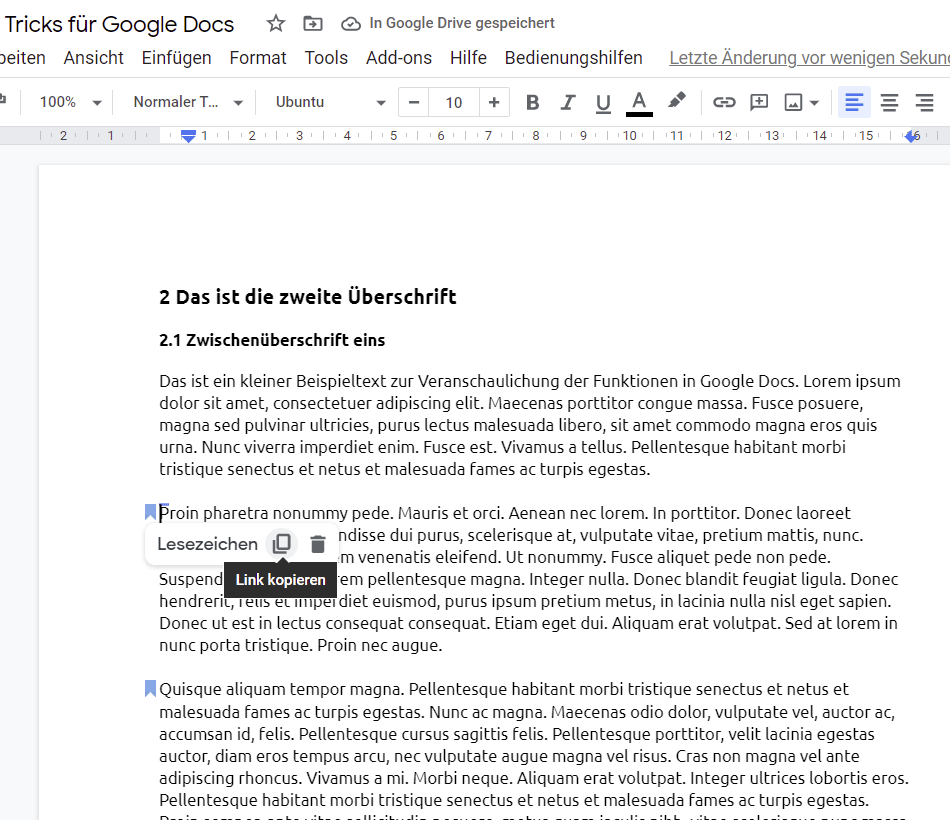Edit the font size field showing 10
Screen dimensions: 950x820
pyautogui.click(x=454, y=102)
